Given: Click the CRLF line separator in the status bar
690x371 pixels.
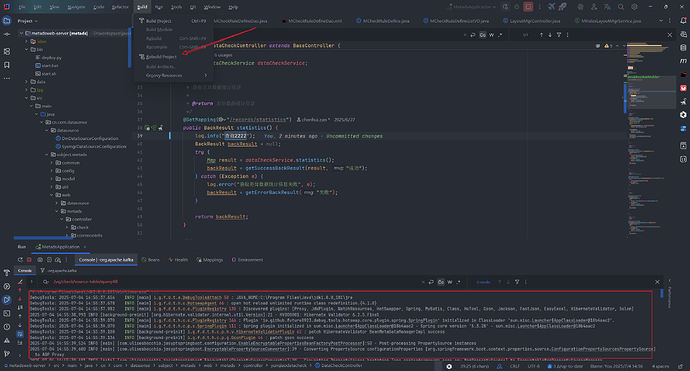Looking at the screenshot, I should 514,366.
